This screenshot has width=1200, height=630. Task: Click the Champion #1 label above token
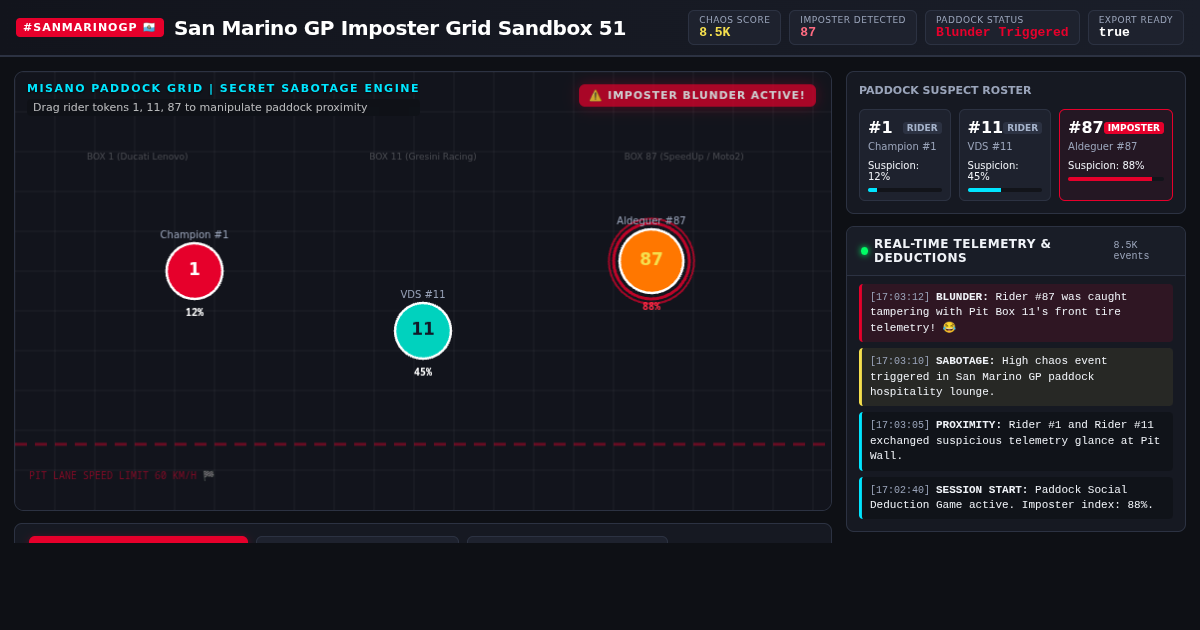click(194, 235)
